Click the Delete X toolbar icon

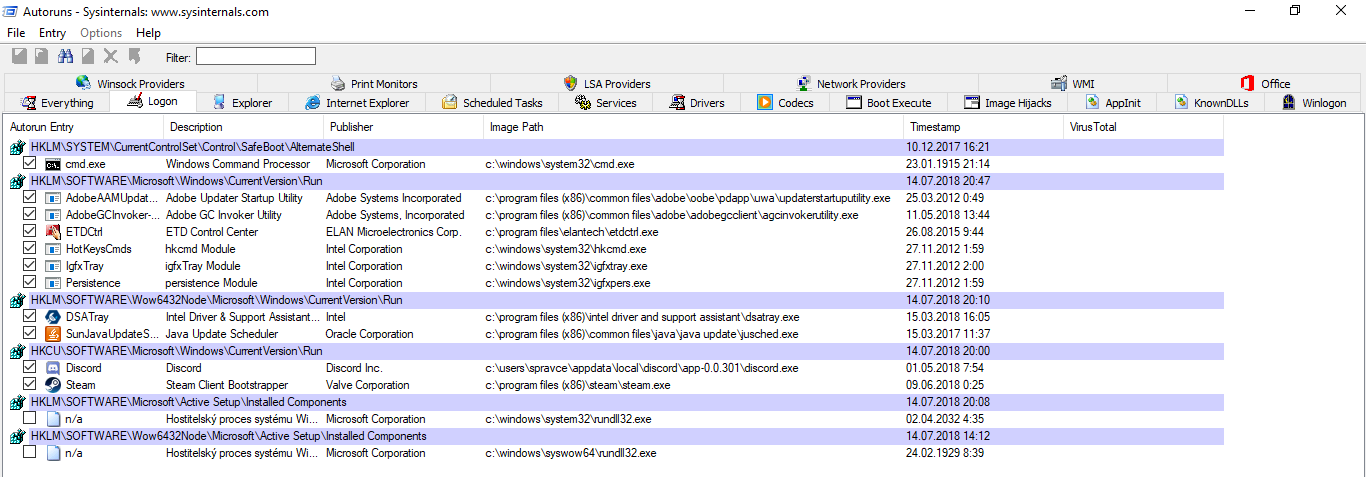[111, 57]
